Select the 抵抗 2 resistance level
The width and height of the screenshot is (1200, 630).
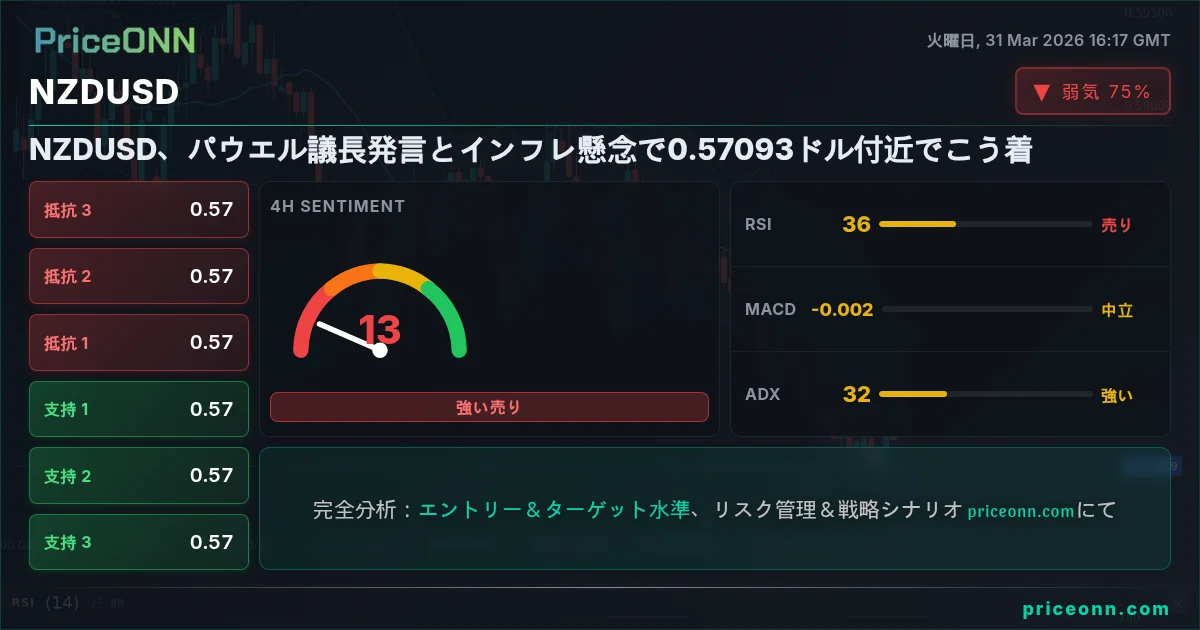[x=139, y=276]
